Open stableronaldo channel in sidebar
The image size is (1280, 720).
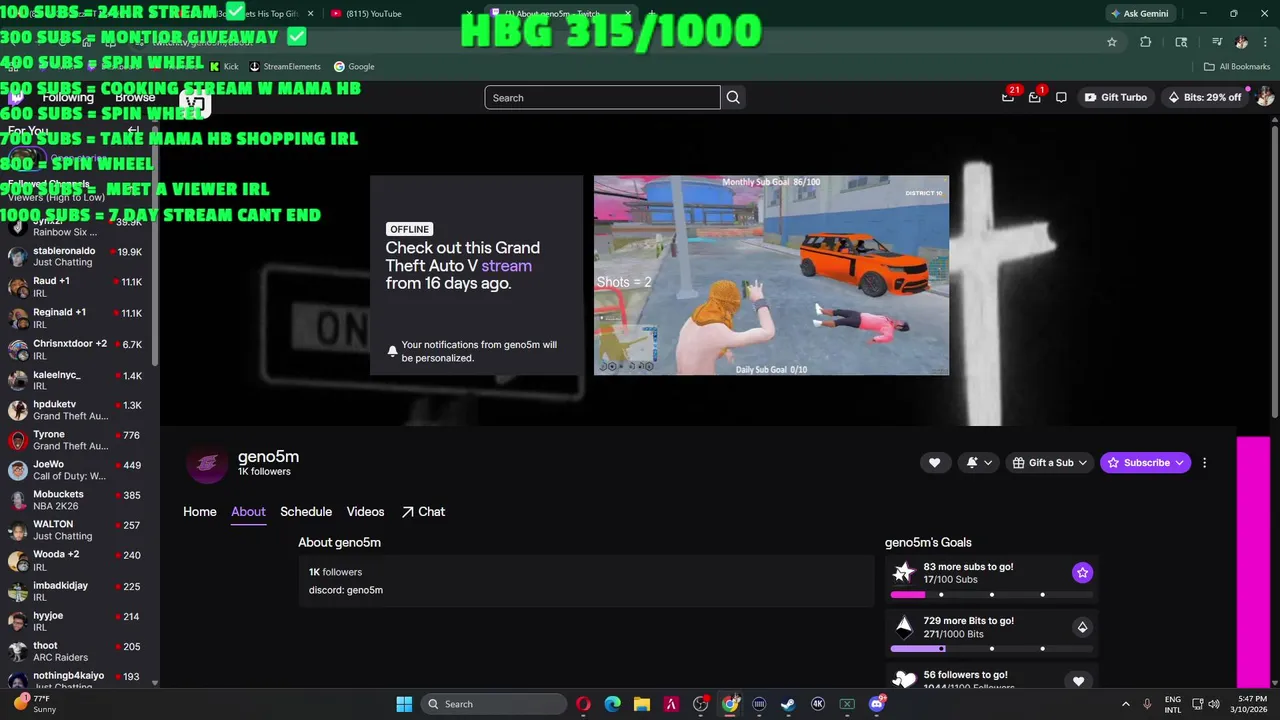click(77, 257)
